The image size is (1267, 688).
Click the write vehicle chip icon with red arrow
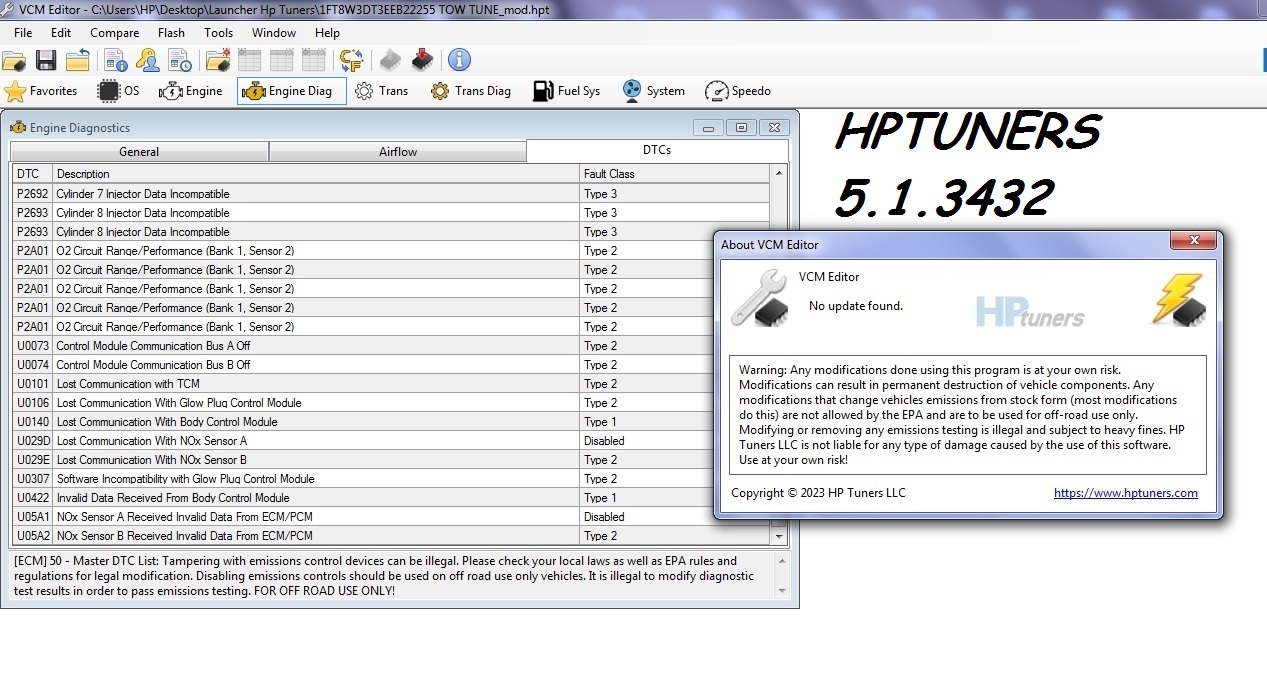(422, 60)
